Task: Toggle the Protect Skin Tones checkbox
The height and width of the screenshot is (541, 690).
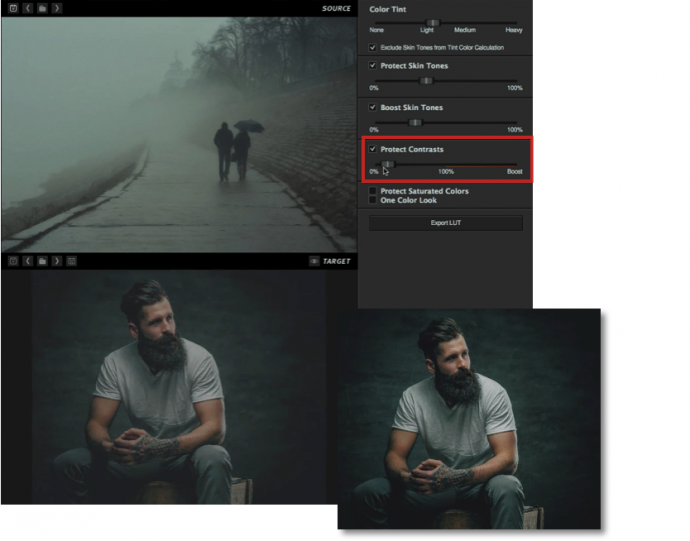Action: point(373,65)
